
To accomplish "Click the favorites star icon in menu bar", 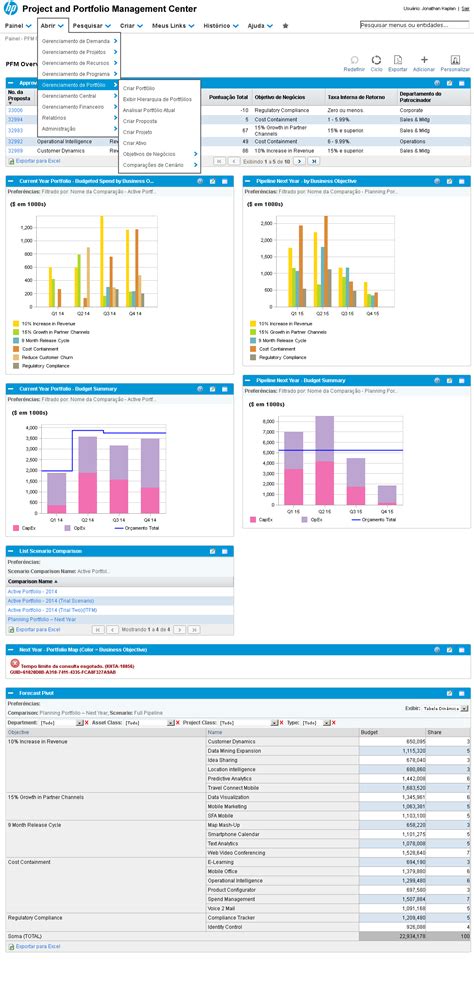I will [x=286, y=26].
